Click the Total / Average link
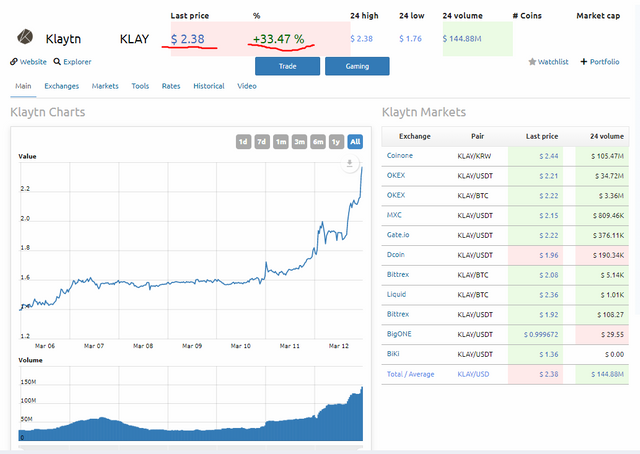640x454 pixels. click(410, 374)
